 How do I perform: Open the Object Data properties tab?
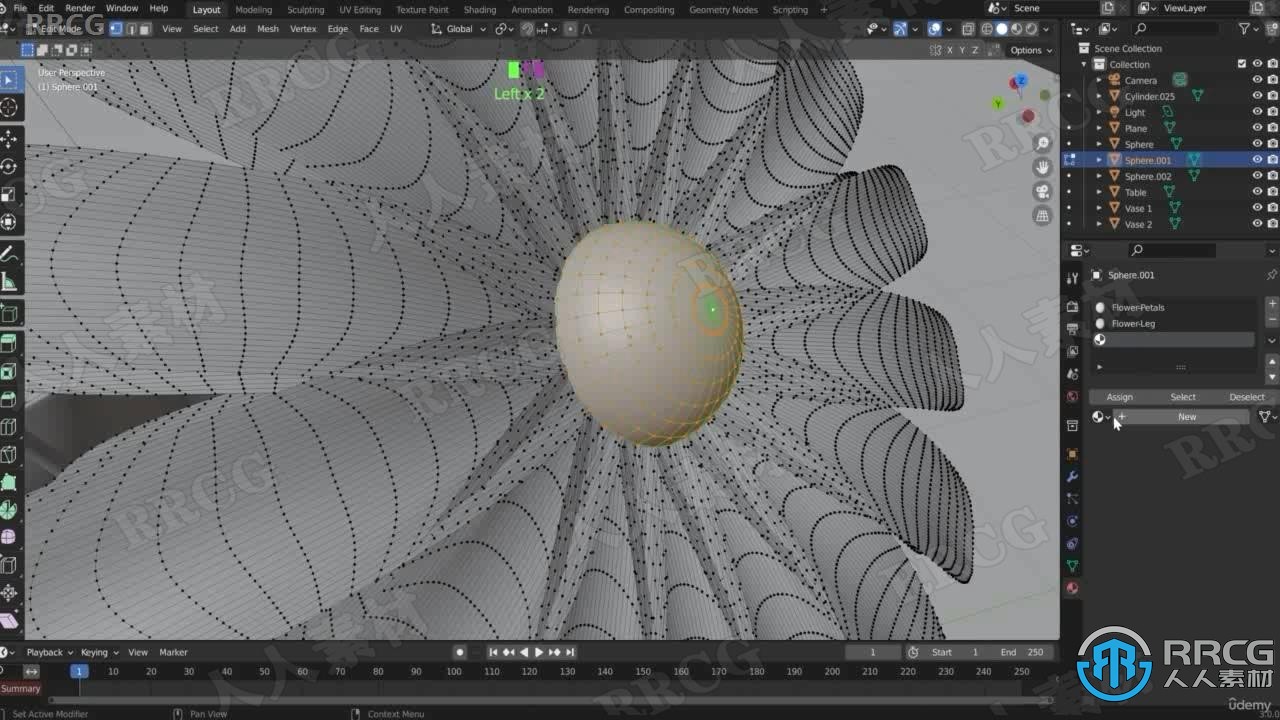[x=1072, y=566]
